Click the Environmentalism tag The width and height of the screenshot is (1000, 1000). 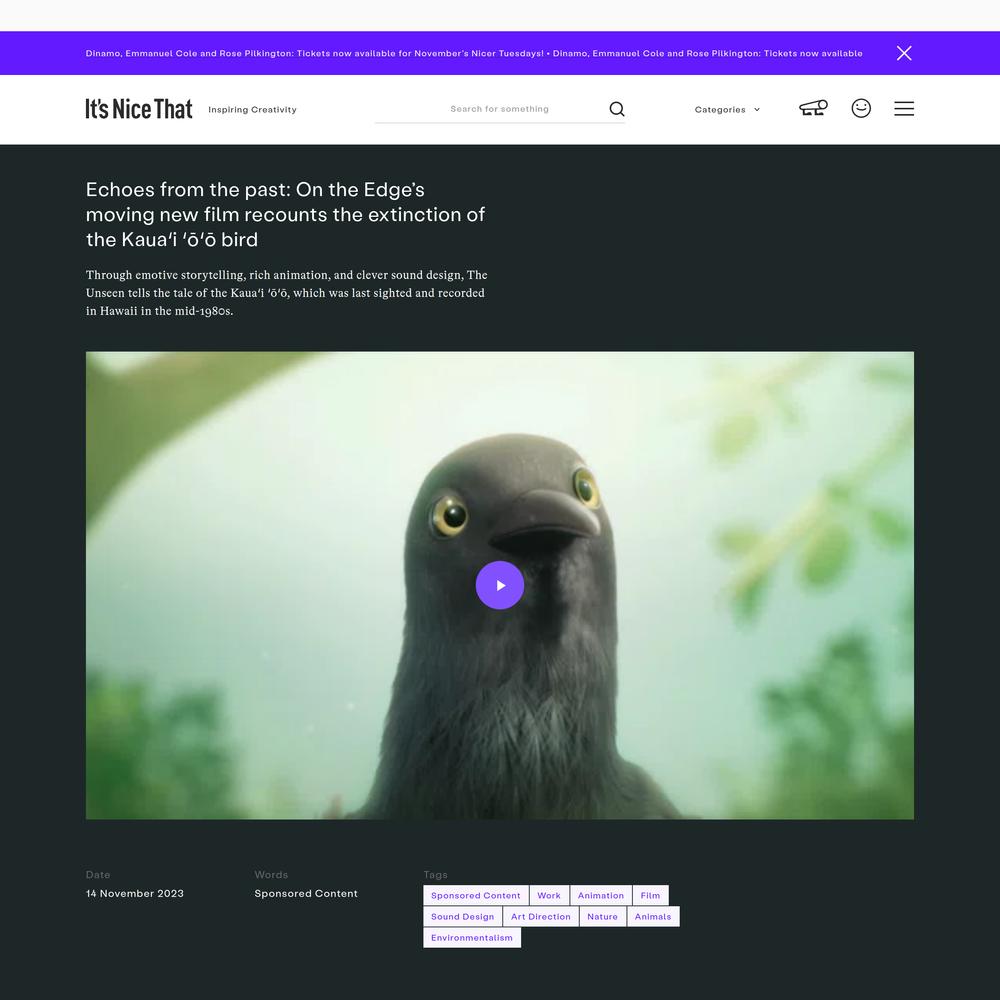tap(472, 938)
